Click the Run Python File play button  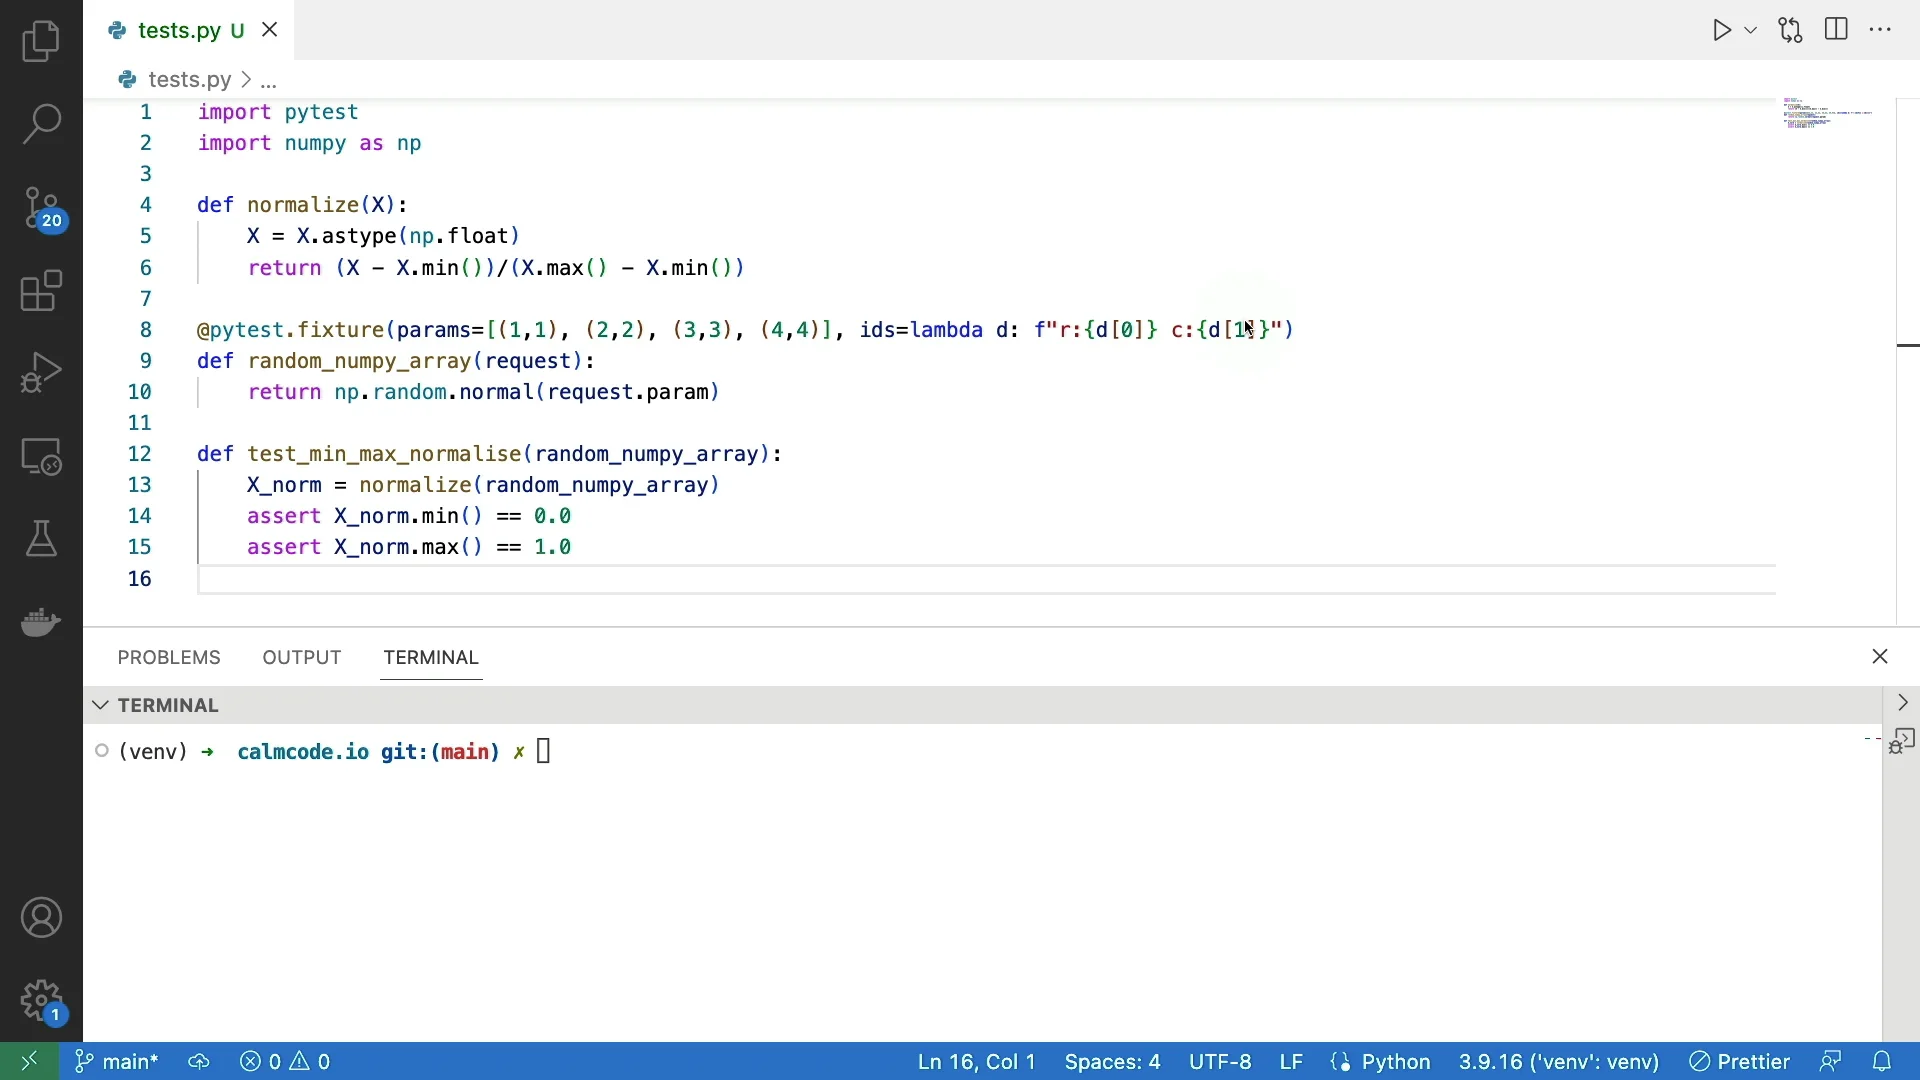1722,31
